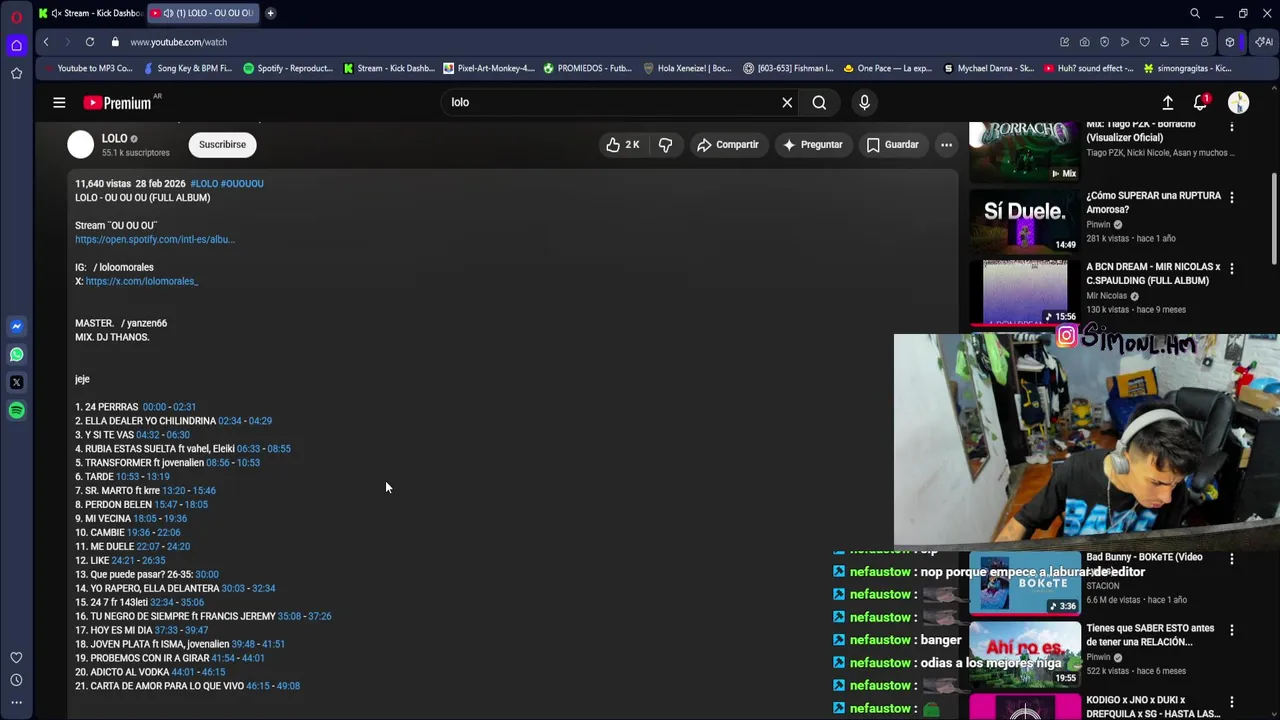Open Opera sidebar bookmarks star
The width and height of the screenshot is (1280, 720).
click(x=16, y=73)
